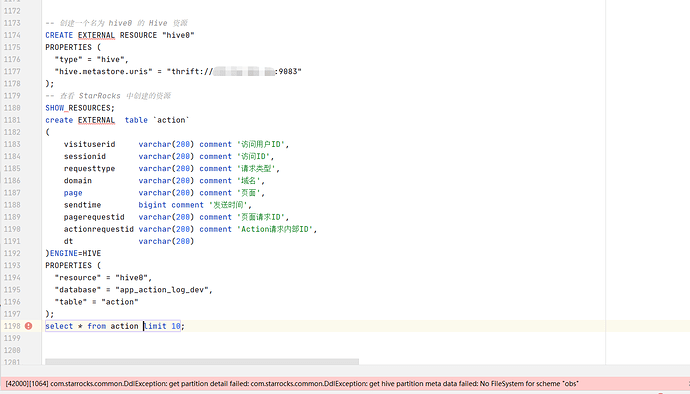Click the dt varchar(200) column line
This screenshot has width=690, height=394.
129,241
